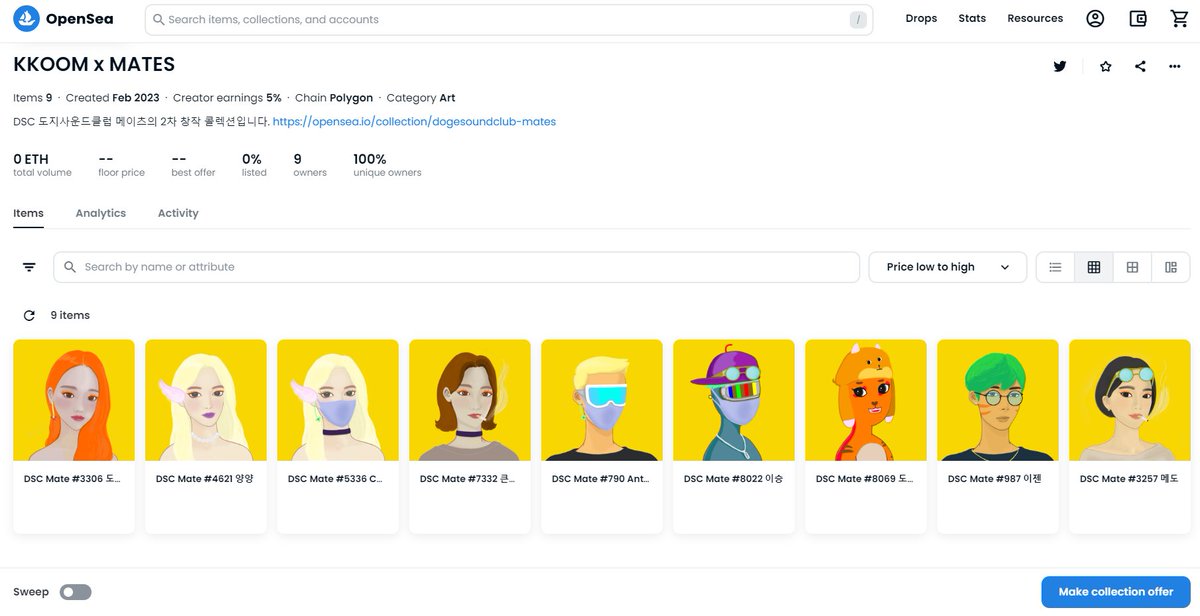This screenshot has width=1200, height=616.
Task: Open the dogesoundclub-mates collection link
Action: click(x=414, y=122)
